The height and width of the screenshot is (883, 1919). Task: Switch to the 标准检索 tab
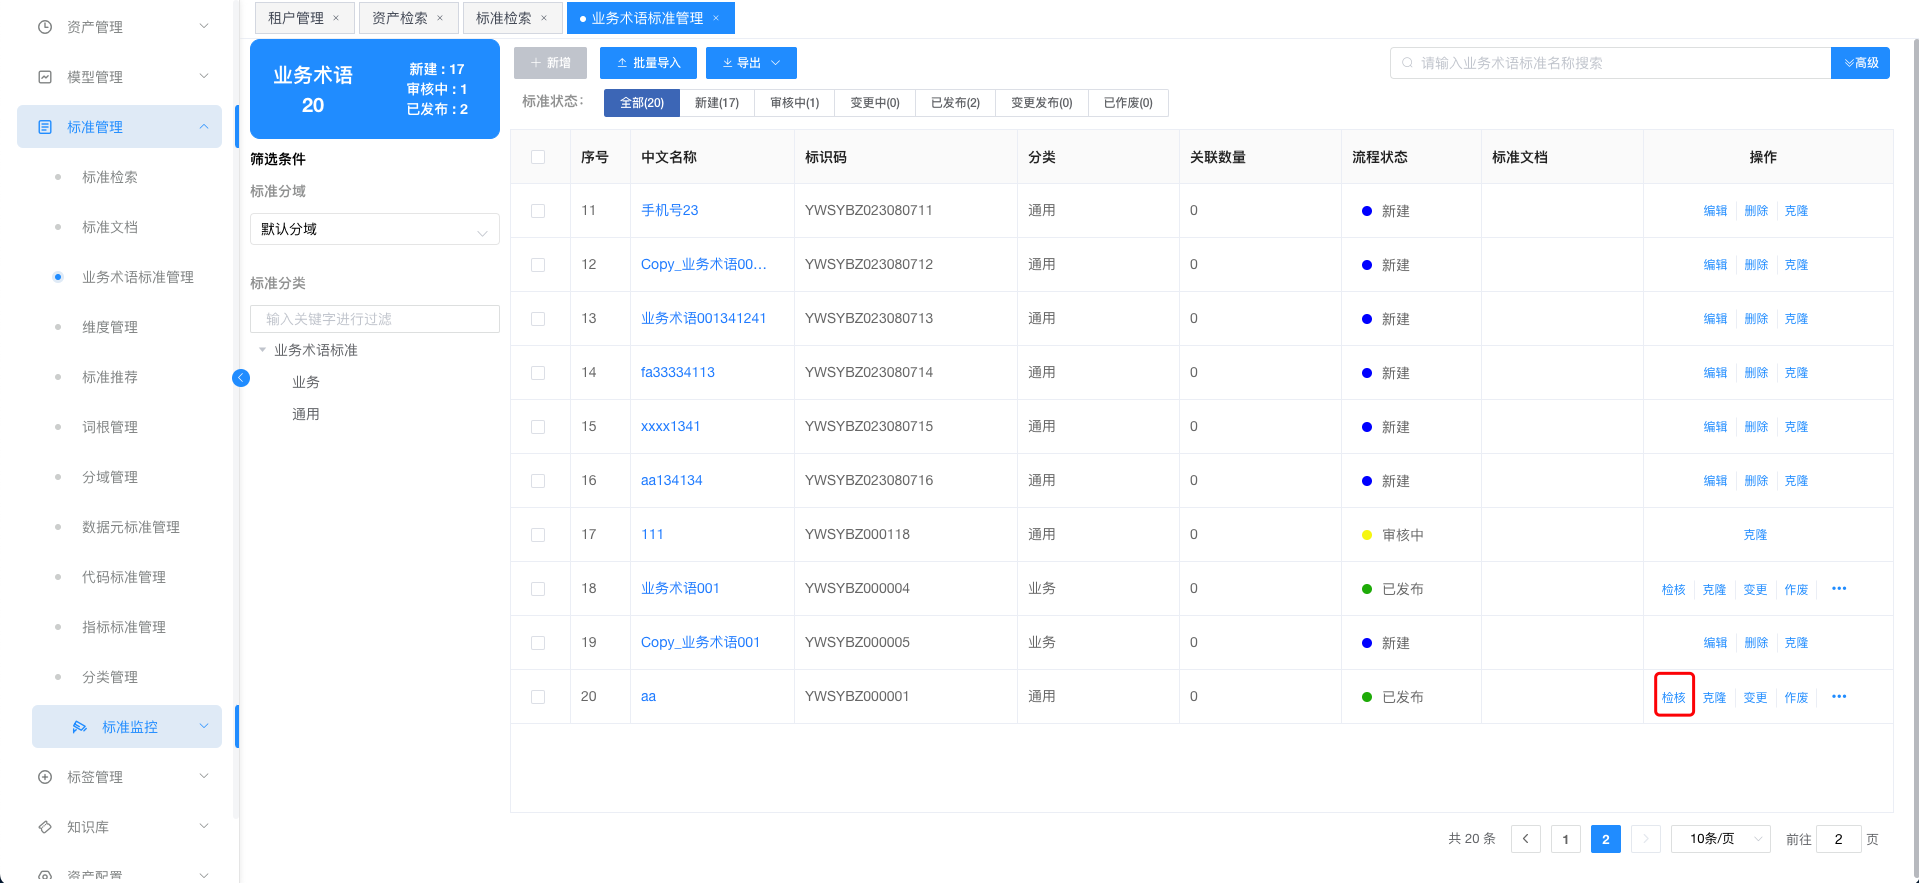pyautogui.click(x=504, y=18)
